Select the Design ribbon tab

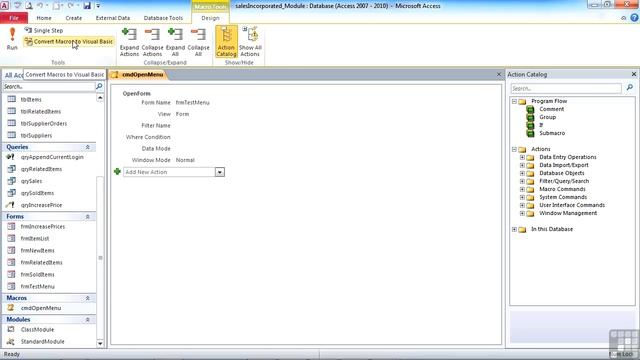coord(210,18)
